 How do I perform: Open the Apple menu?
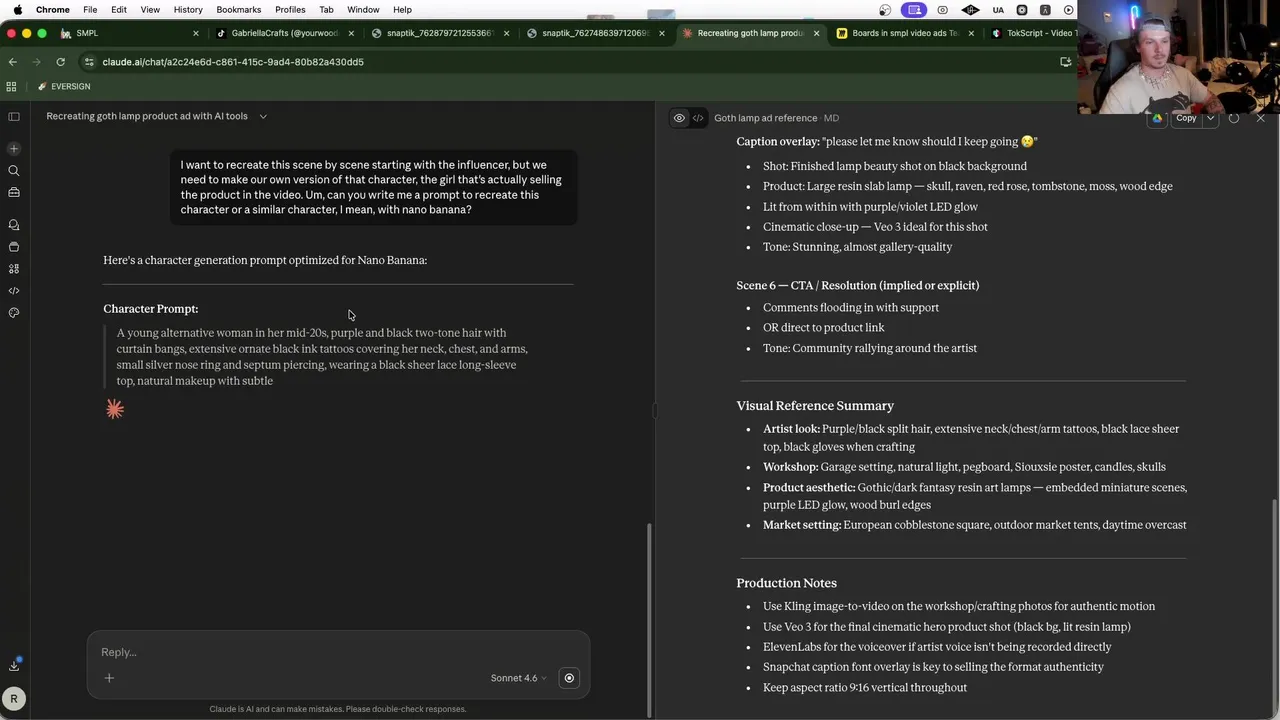(17, 10)
